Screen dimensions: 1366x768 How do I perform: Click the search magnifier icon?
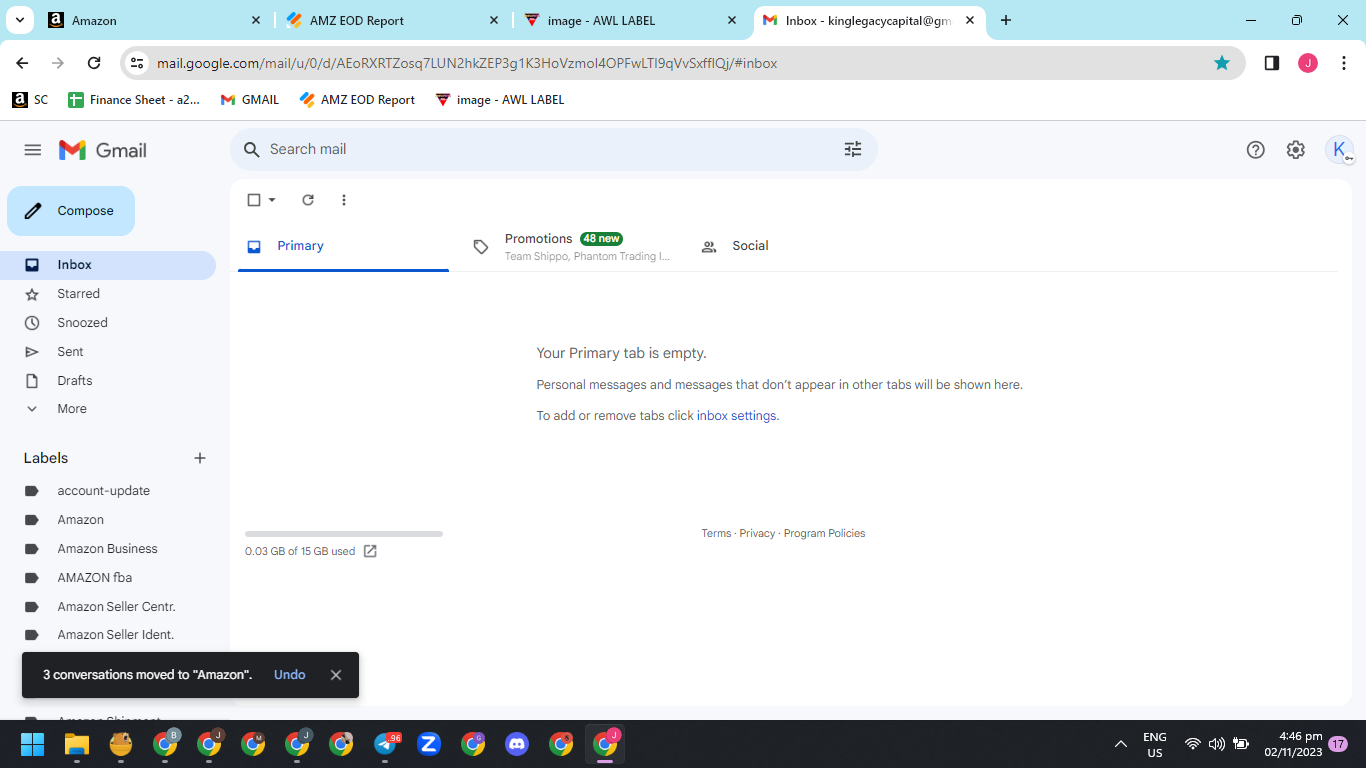[251, 149]
